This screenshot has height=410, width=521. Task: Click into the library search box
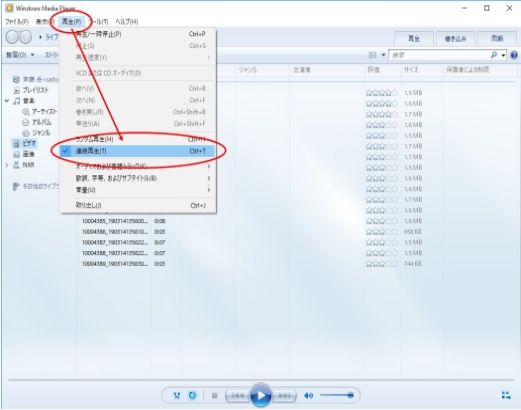(x=439, y=55)
